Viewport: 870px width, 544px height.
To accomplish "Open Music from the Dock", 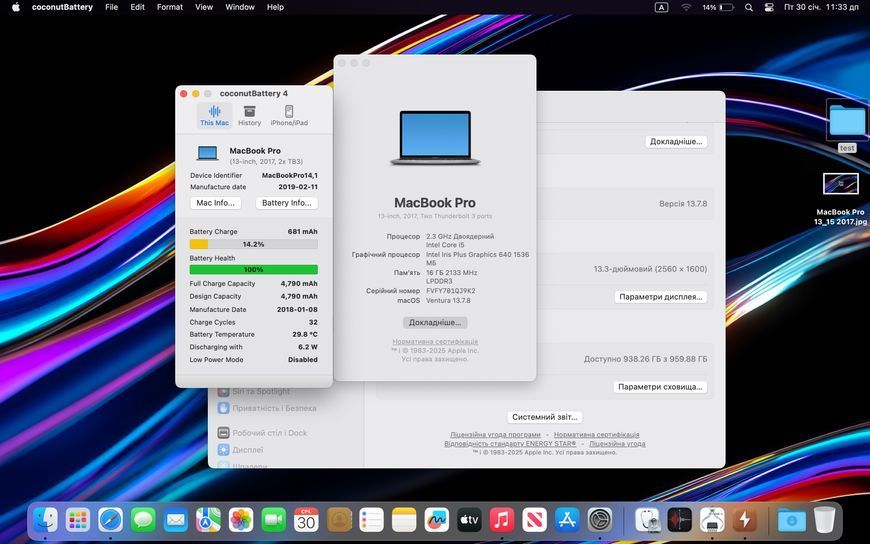I will pyautogui.click(x=502, y=520).
